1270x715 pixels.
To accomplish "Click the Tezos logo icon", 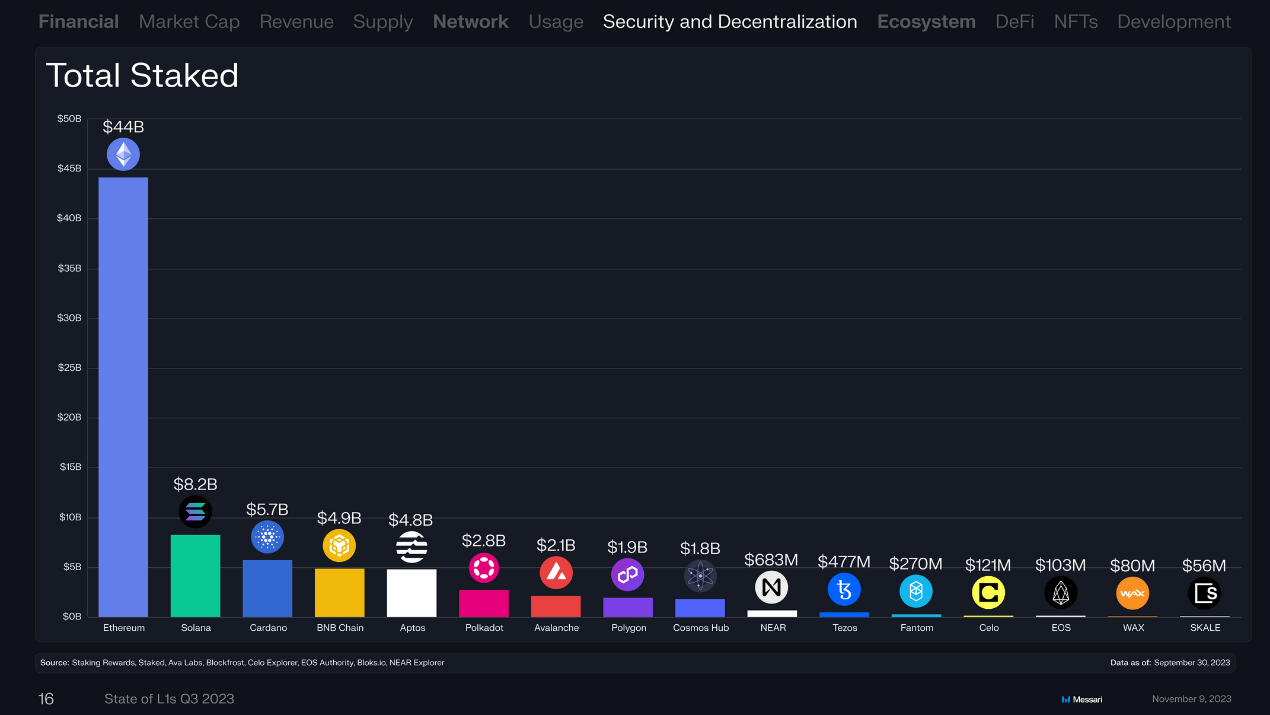I will click(844, 590).
